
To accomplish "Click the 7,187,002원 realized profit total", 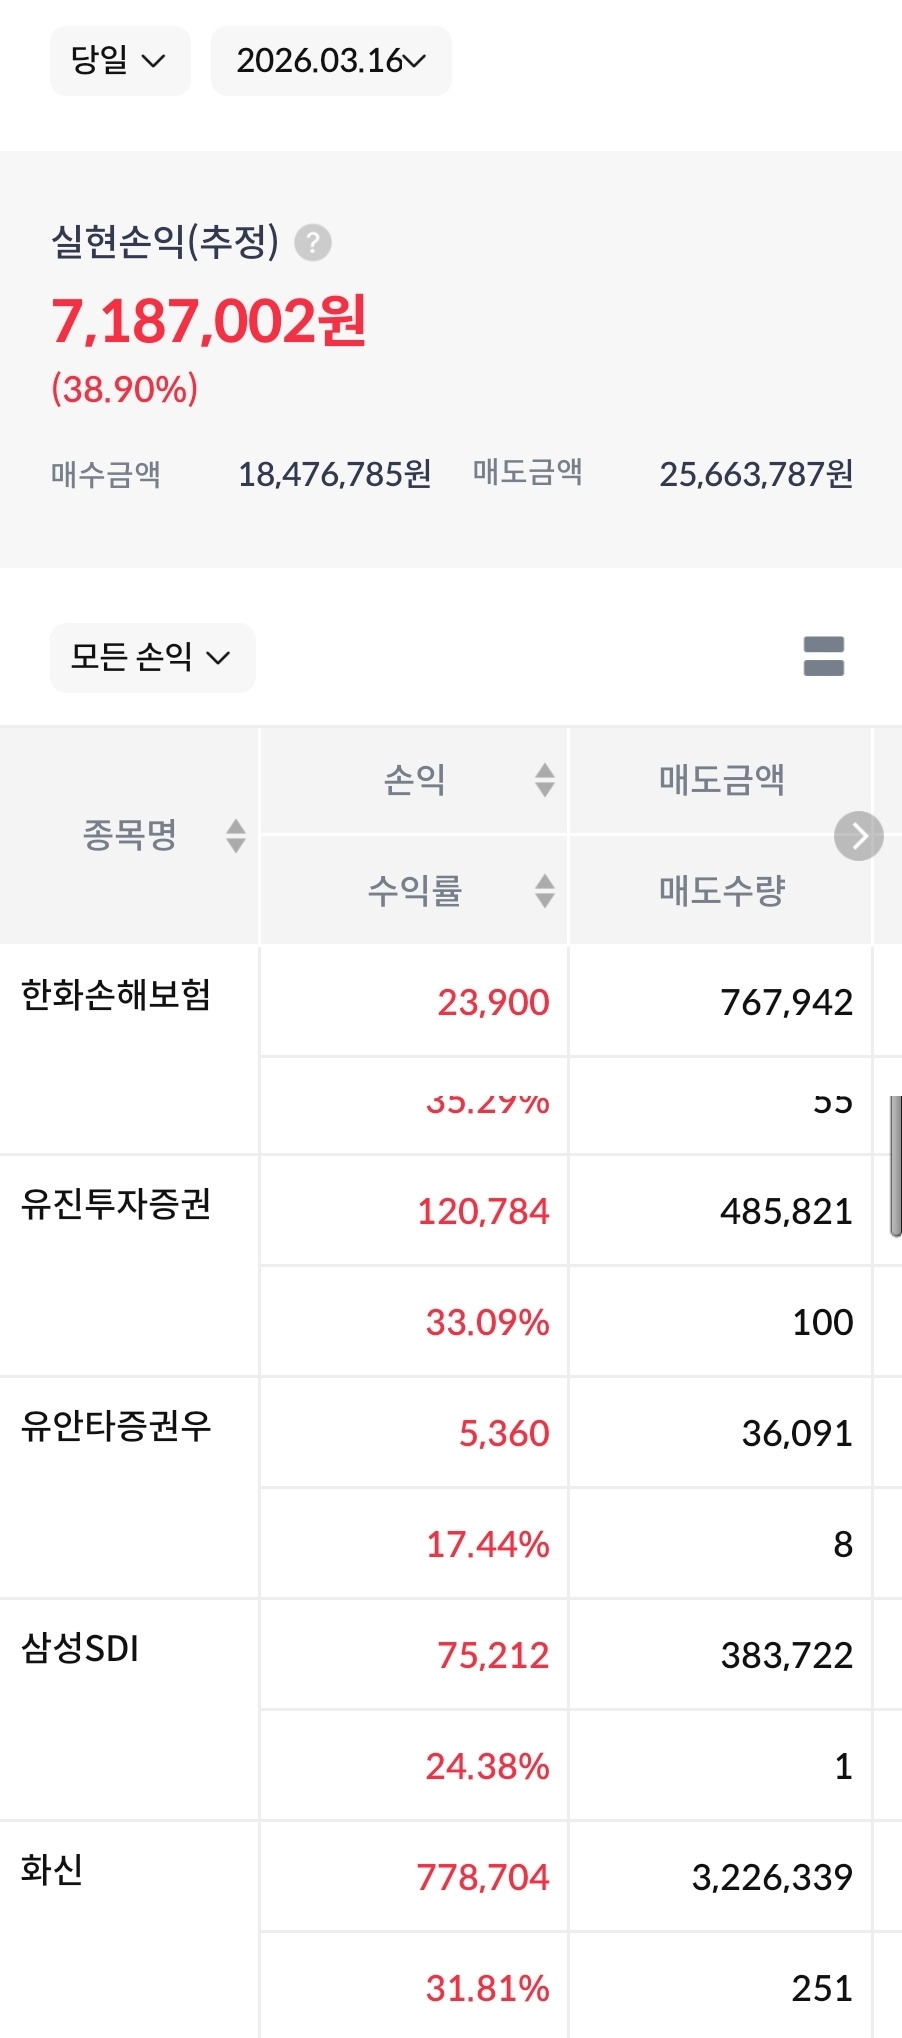I will tap(209, 322).
